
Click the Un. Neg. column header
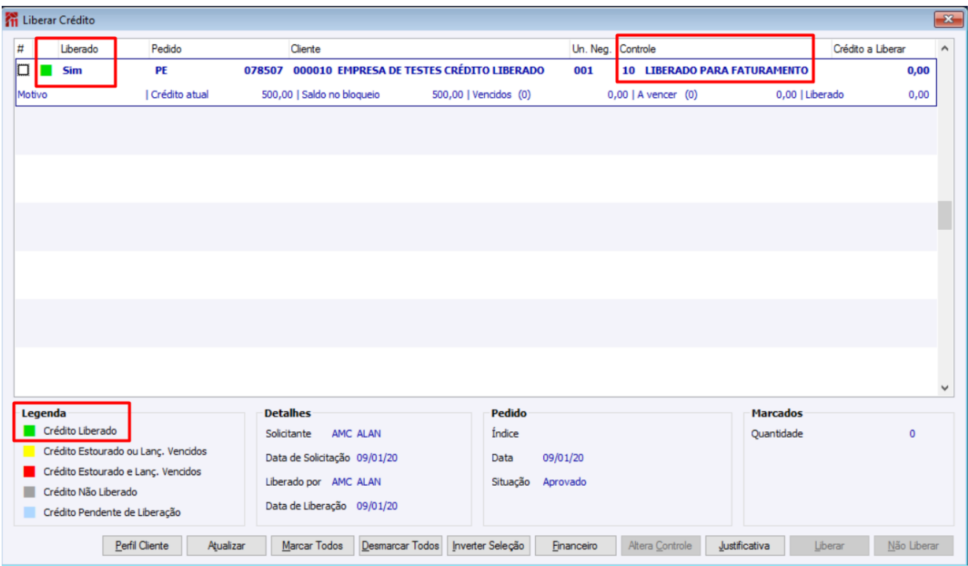[591, 49]
